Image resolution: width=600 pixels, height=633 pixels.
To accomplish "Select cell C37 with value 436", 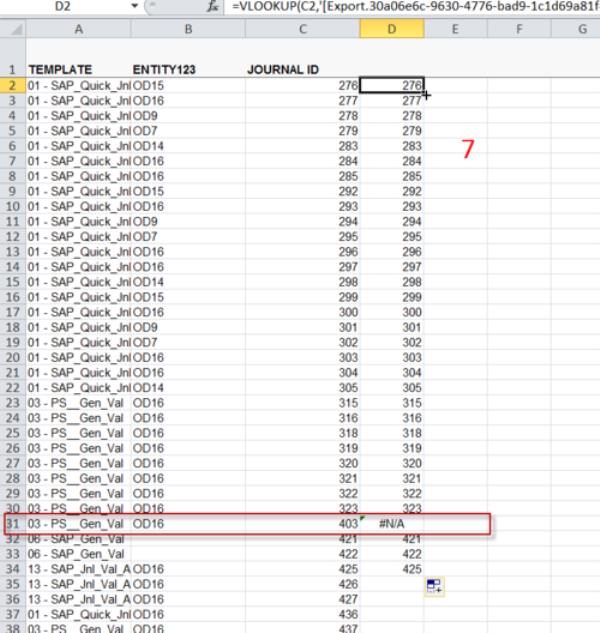I will tap(302, 614).
